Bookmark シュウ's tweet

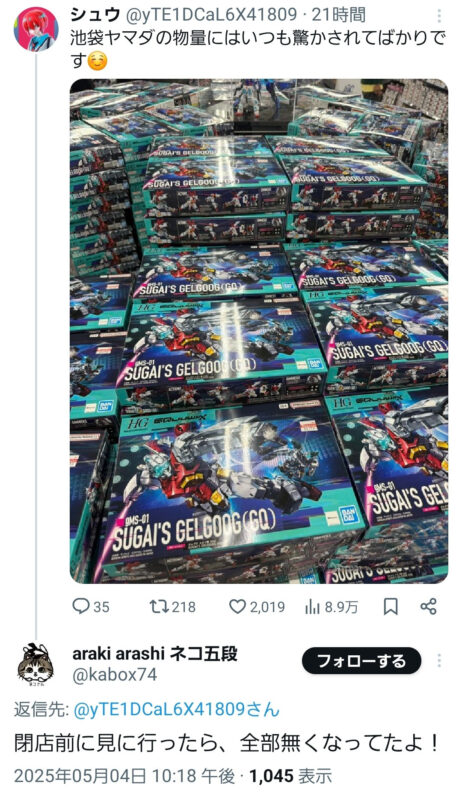(391, 606)
